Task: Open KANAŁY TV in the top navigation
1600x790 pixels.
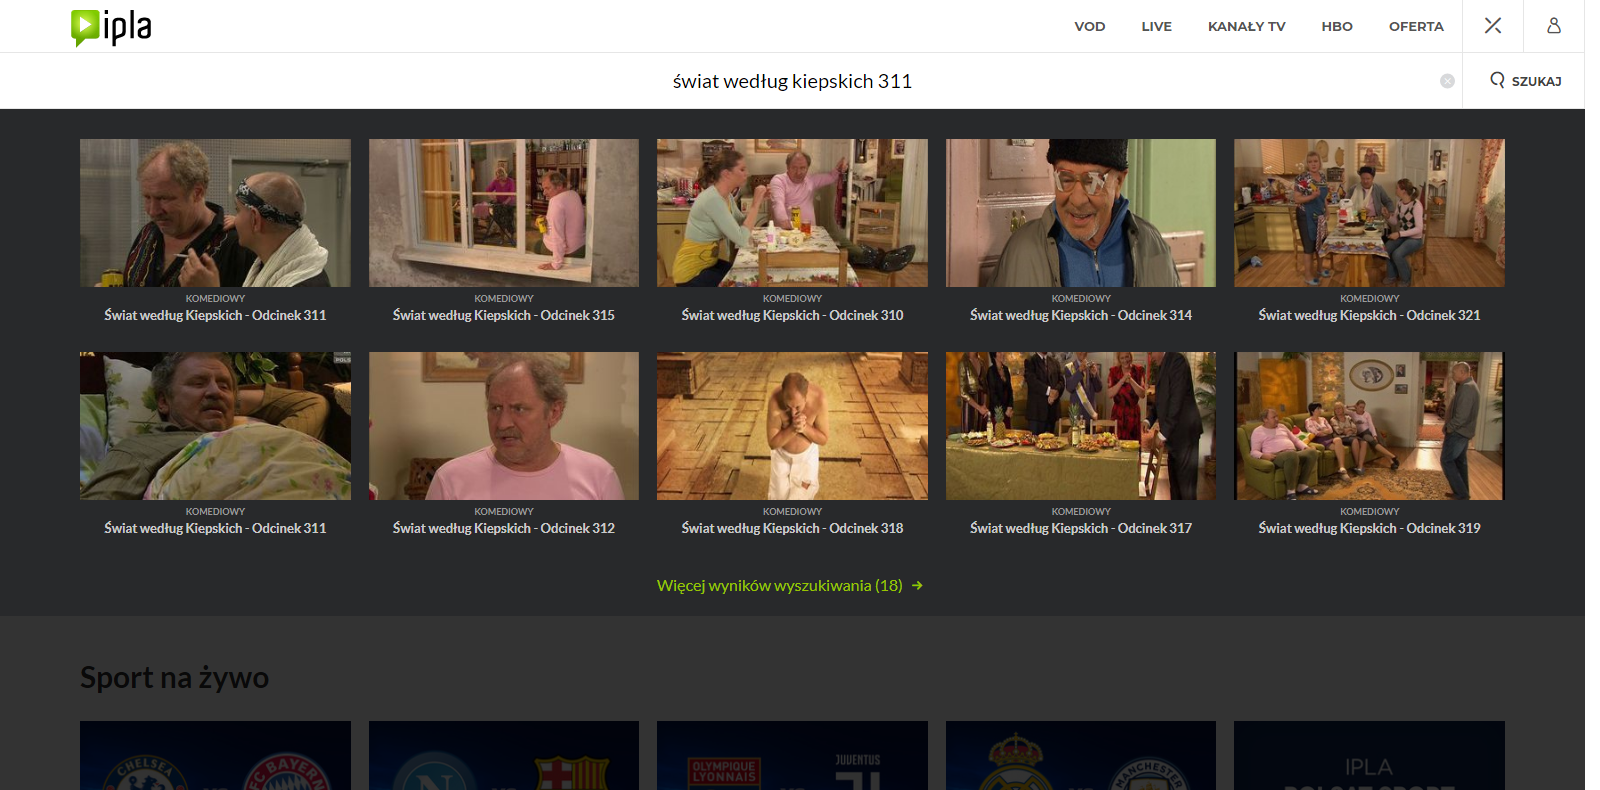Action: [x=1247, y=27]
